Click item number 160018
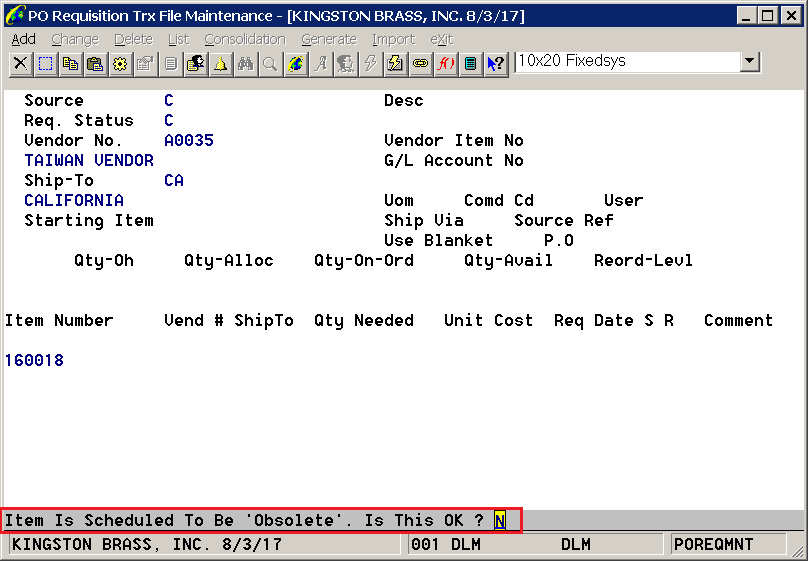The width and height of the screenshot is (808, 561). [x=35, y=360]
